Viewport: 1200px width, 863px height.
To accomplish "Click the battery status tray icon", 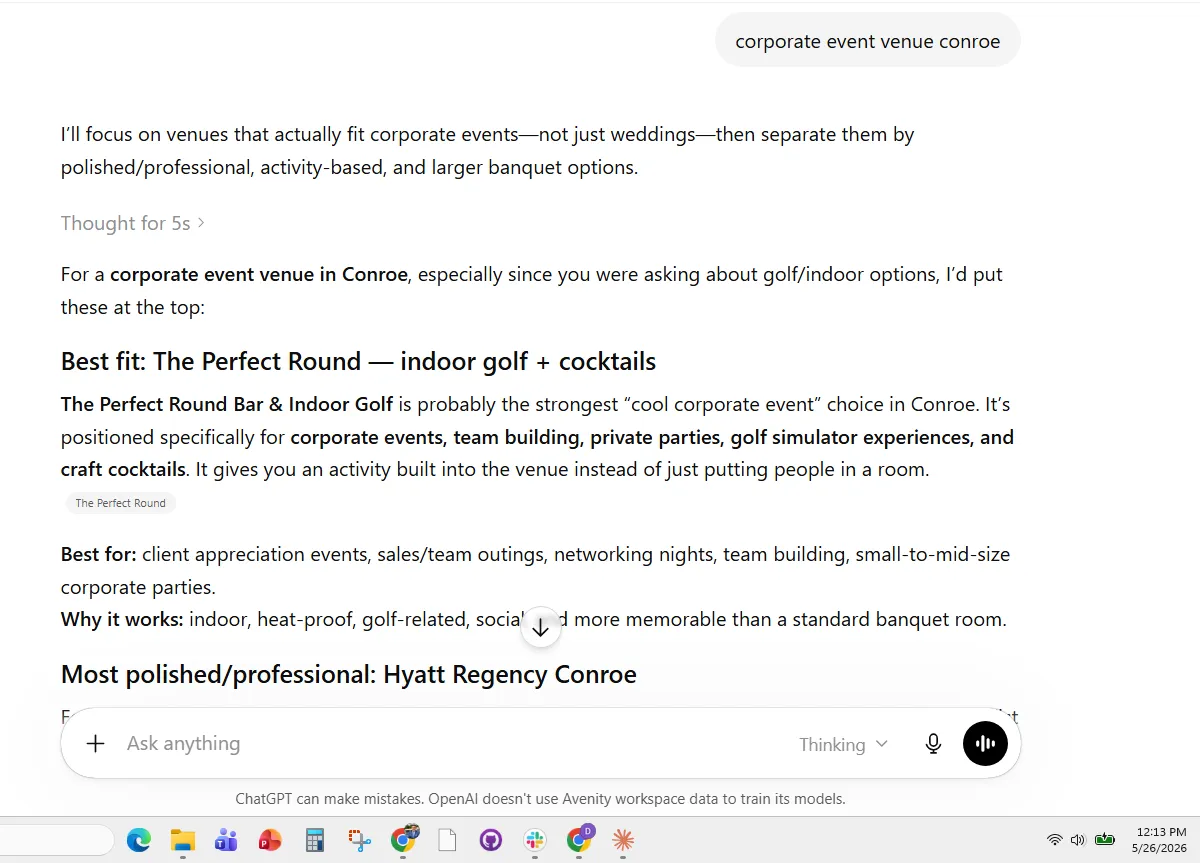I will click(1105, 840).
